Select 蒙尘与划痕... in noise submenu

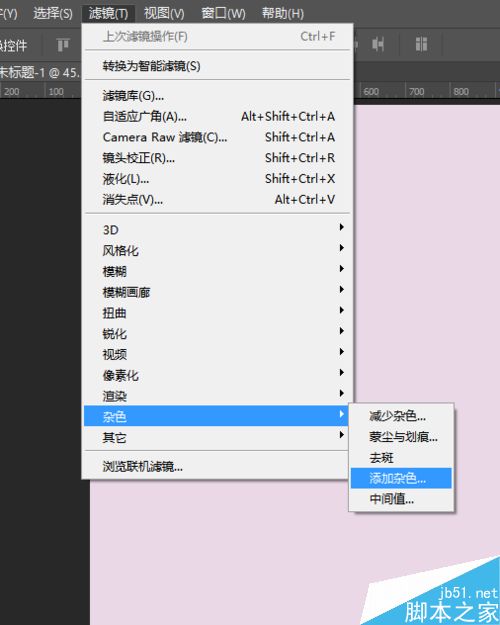401,437
